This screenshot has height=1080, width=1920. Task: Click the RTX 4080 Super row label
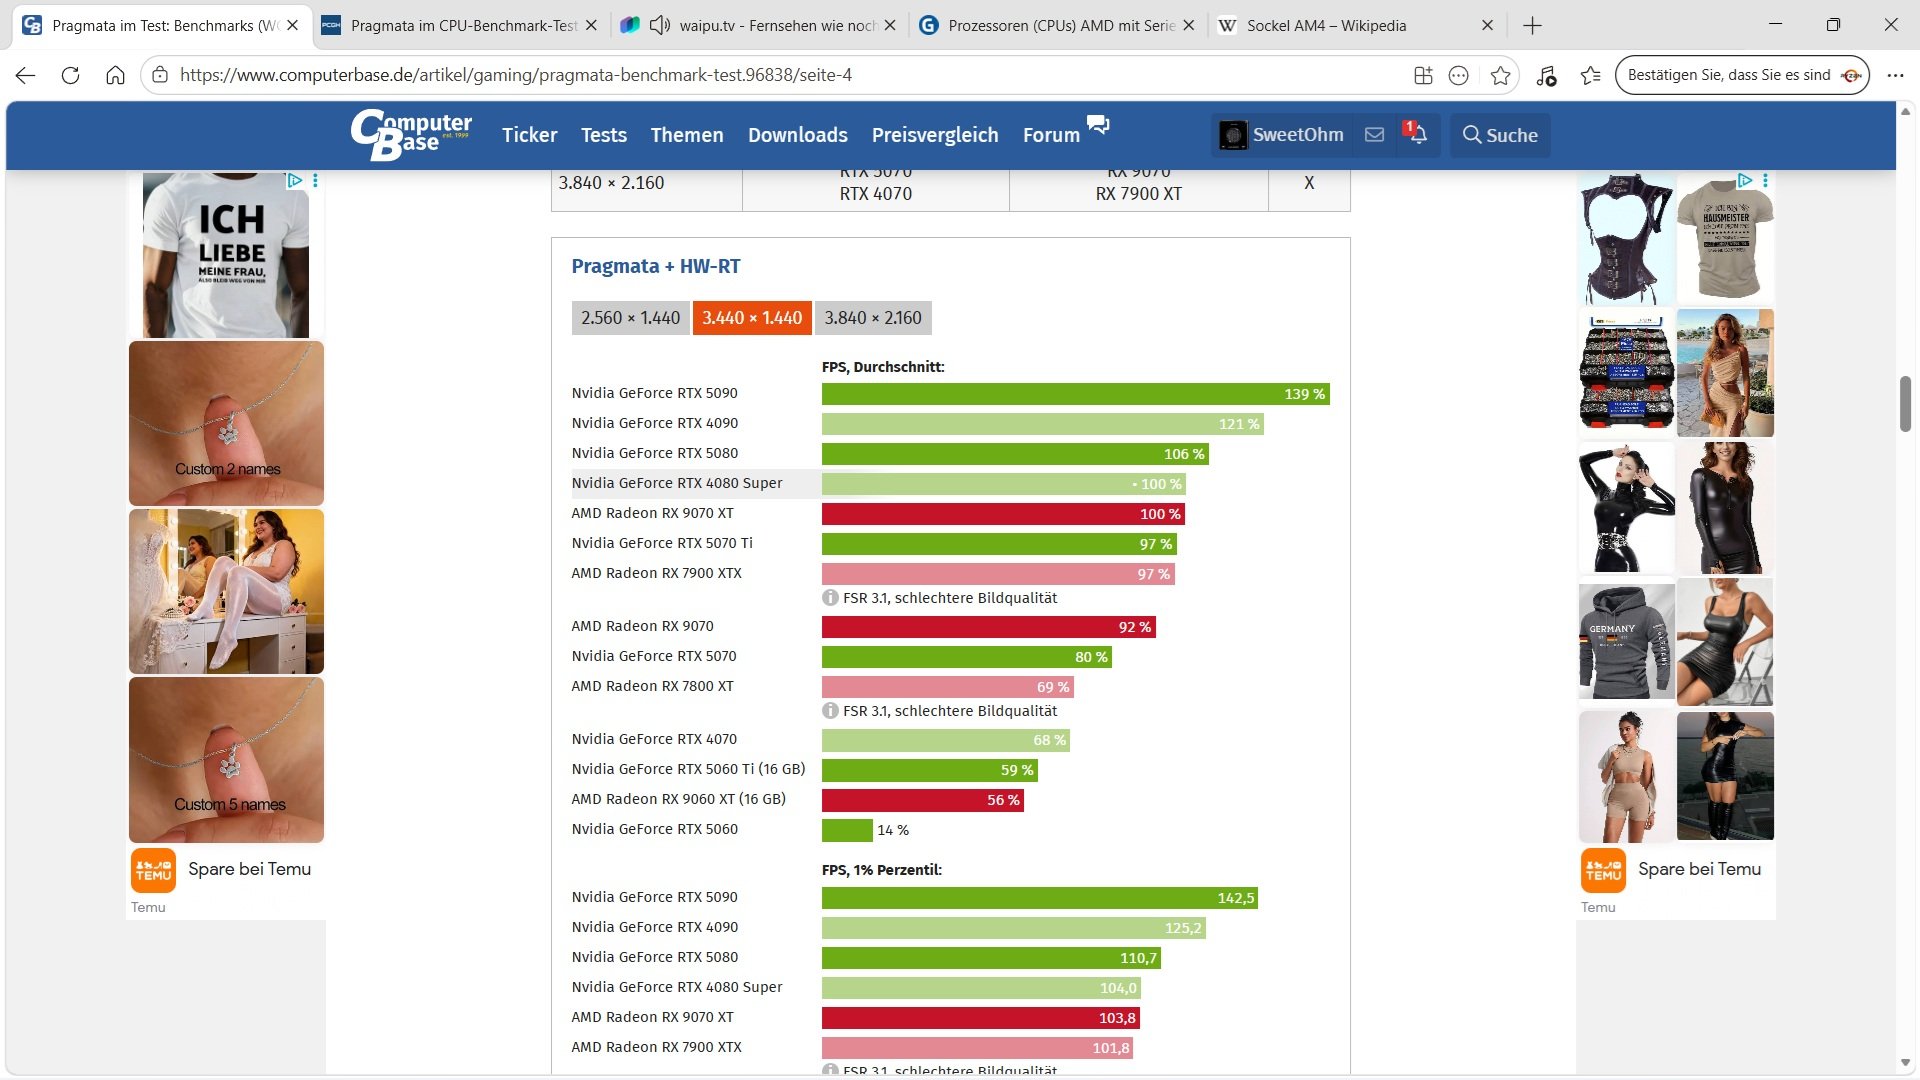point(677,483)
